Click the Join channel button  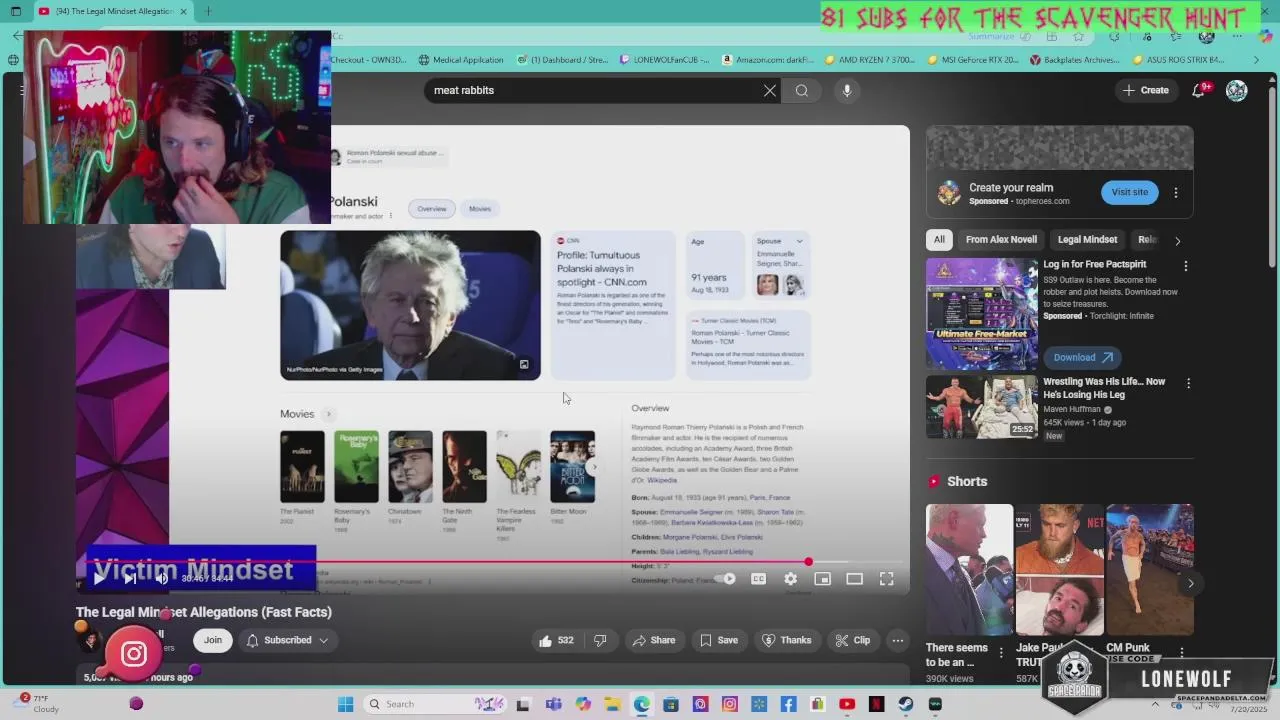[x=213, y=640]
